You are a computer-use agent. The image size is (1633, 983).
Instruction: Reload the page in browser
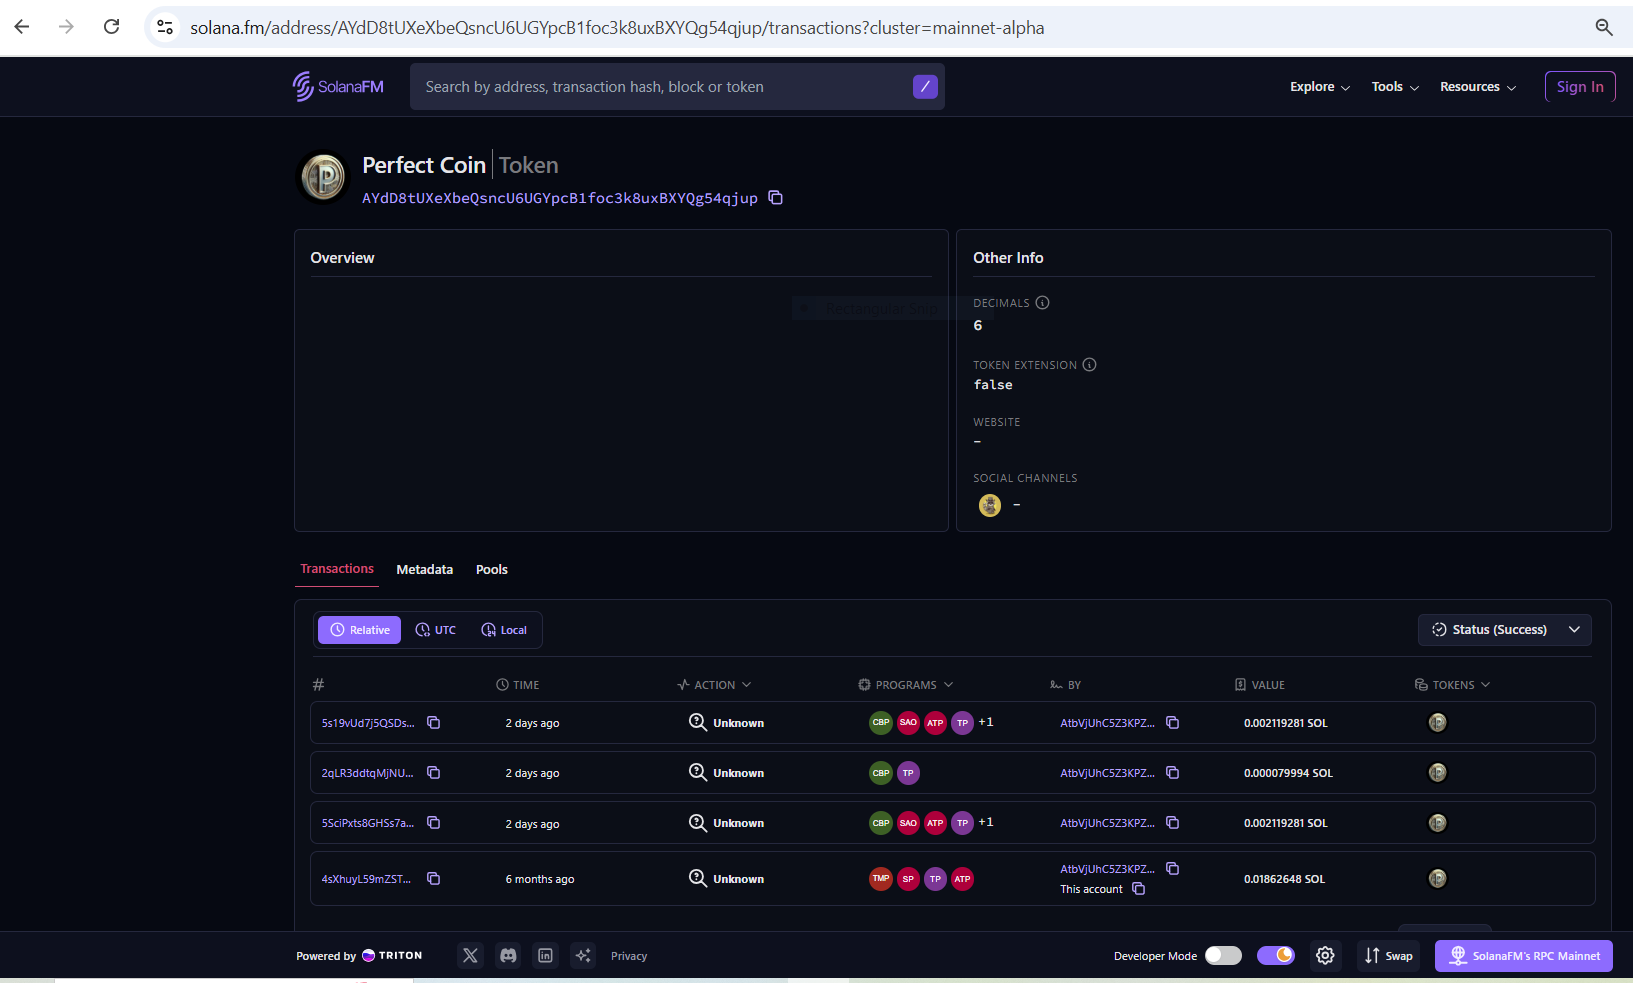[112, 27]
